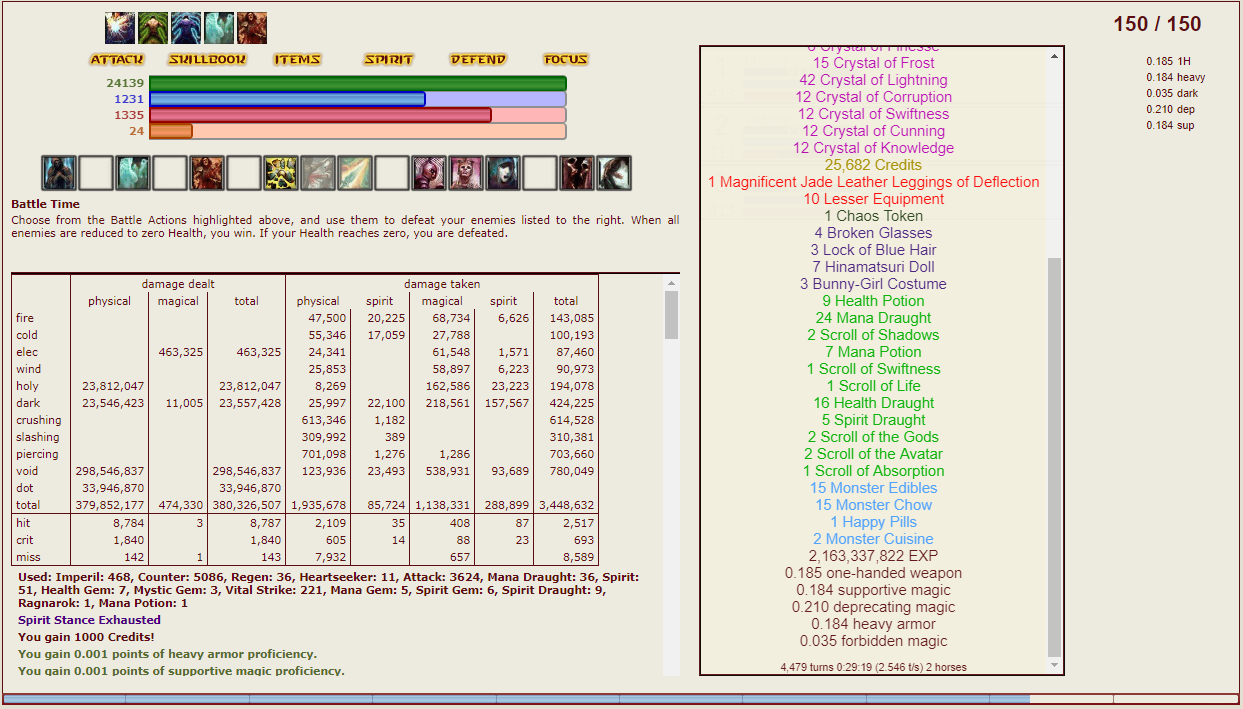The width and height of the screenshot is (1243, 709).
Task: Click 'You gain 1000 Credits!' message
Action: pyautogui.click(x=86, y=637)
